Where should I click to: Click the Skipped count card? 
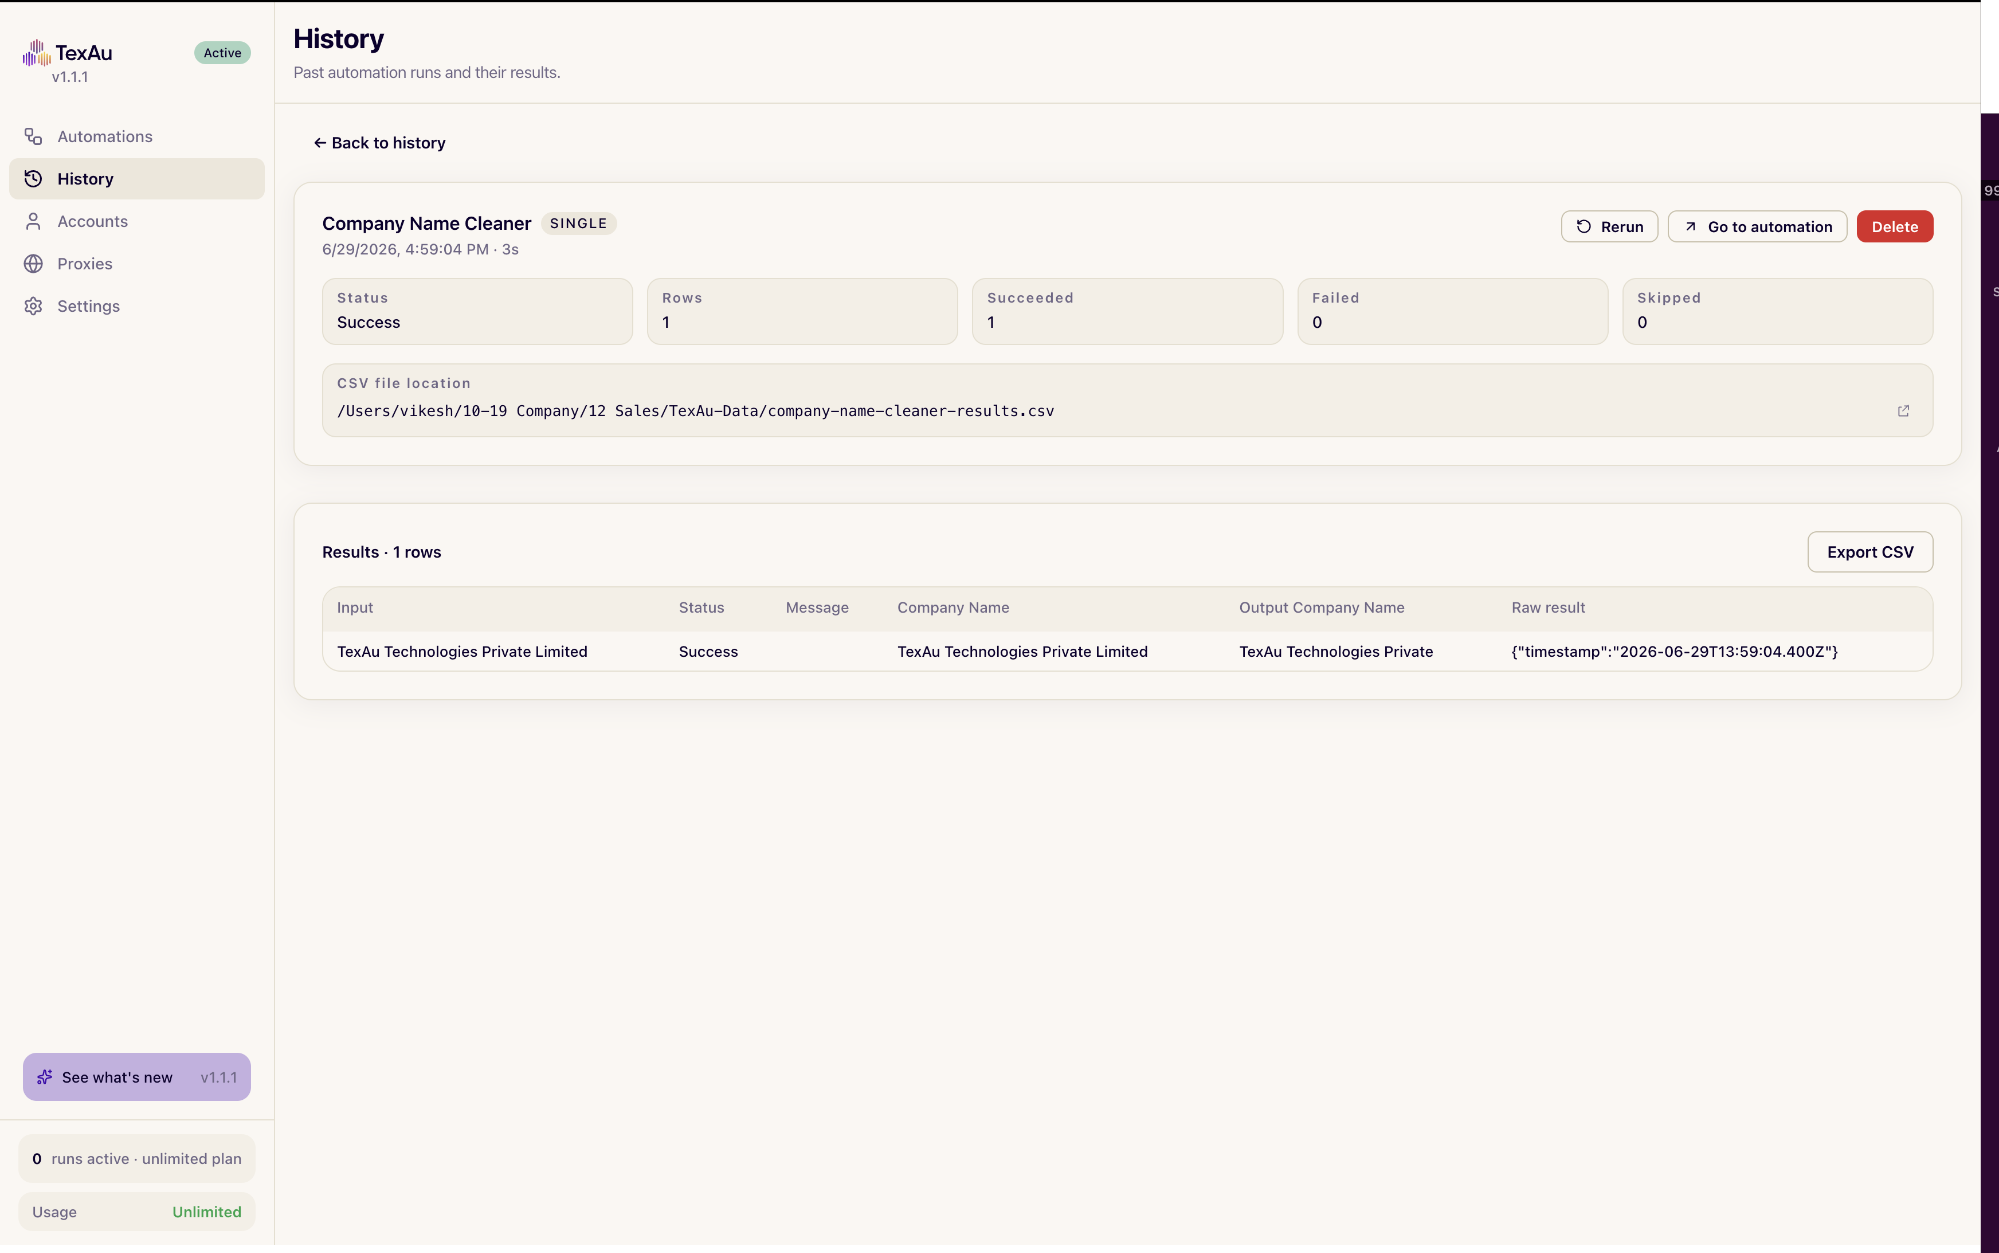[x=1777, y=312]
